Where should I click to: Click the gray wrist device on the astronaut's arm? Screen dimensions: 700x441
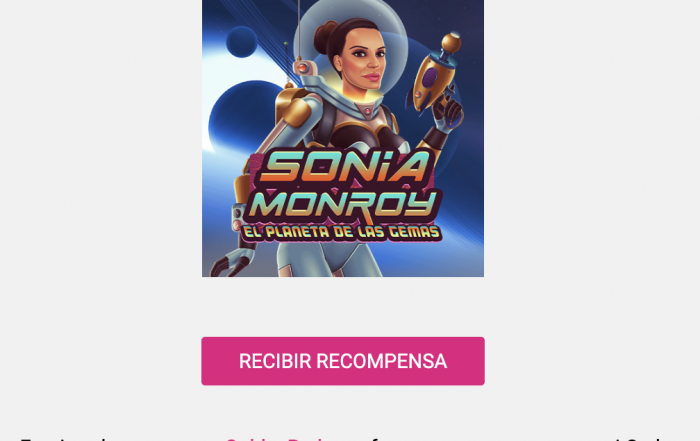239,217
